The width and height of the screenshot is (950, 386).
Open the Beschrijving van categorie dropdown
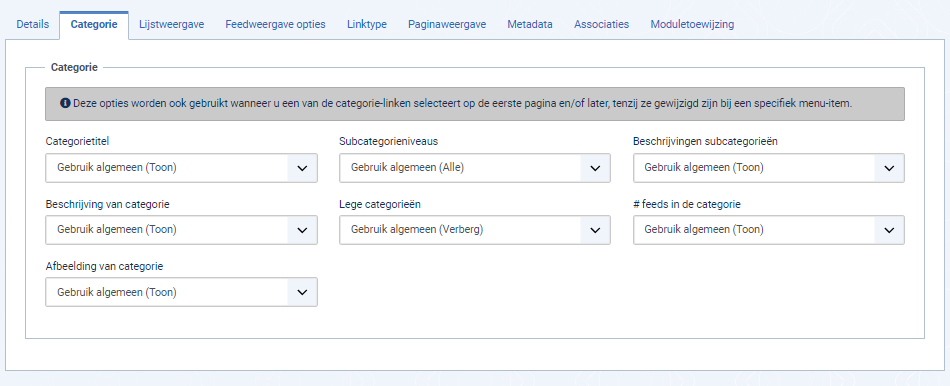(x=181, y=230)
